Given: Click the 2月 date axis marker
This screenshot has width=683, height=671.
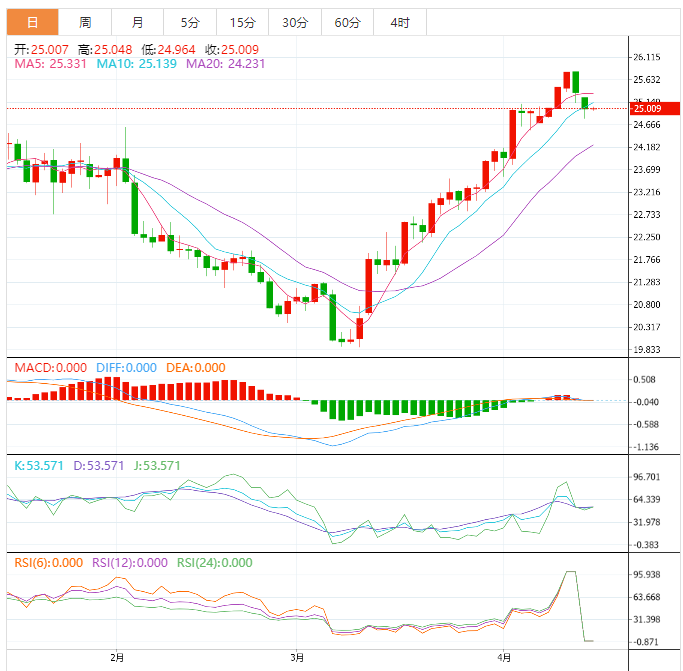Looking at the screenshot, I should point(117,657).
